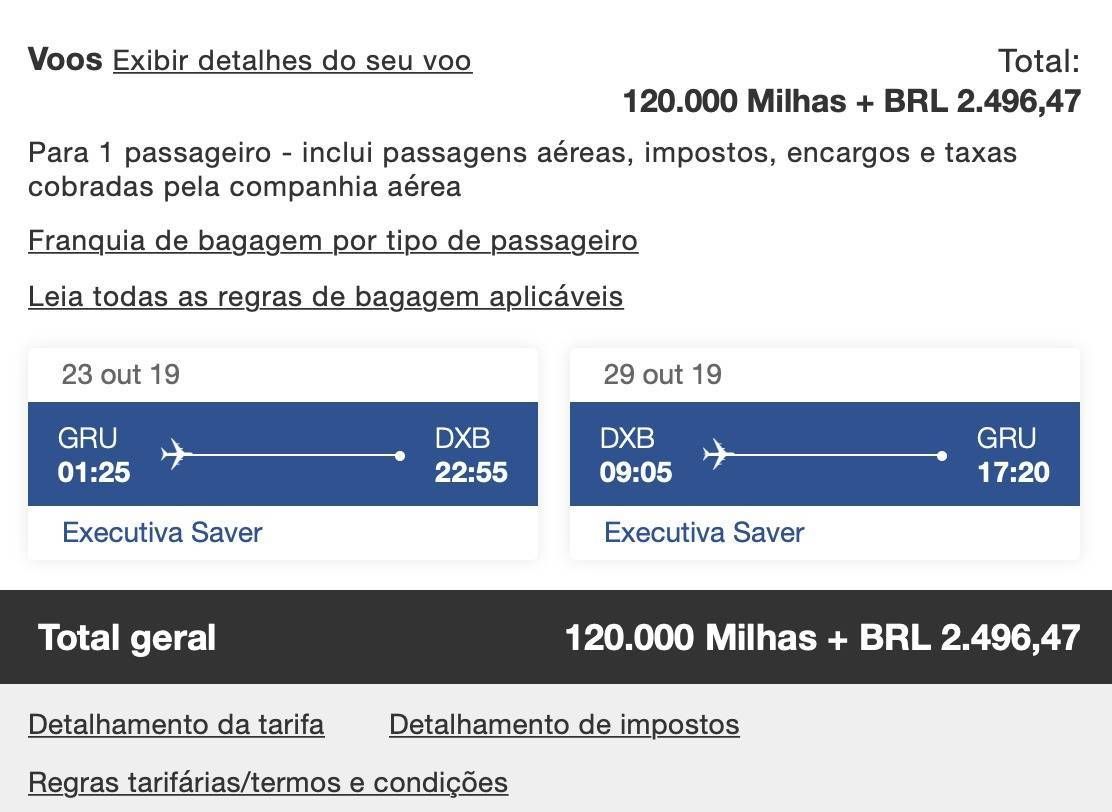Click the airplane icon on GRU to DXB flight
The width and height of the screenshot is (1112, 812).
176,454
